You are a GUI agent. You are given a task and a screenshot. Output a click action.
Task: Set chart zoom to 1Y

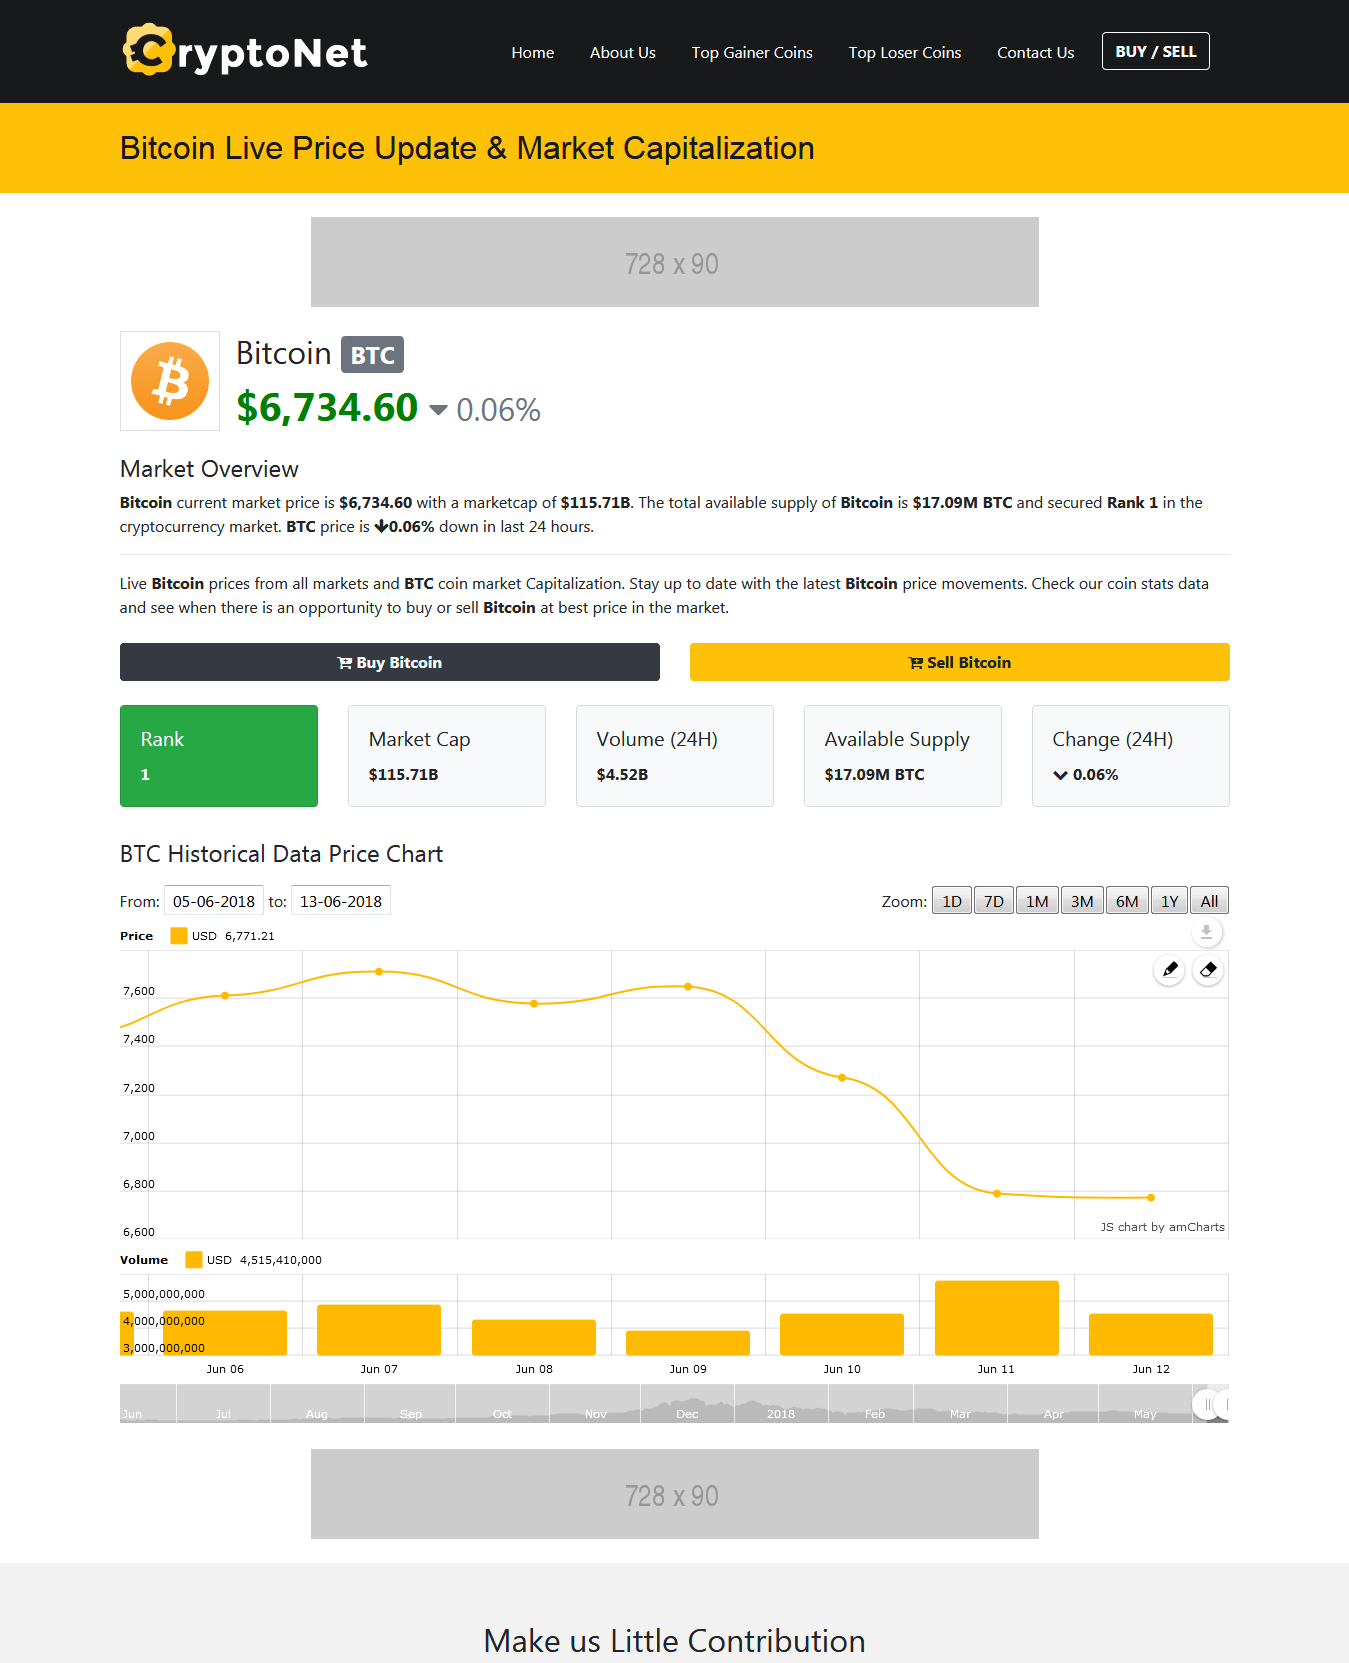pos(1170,901)
